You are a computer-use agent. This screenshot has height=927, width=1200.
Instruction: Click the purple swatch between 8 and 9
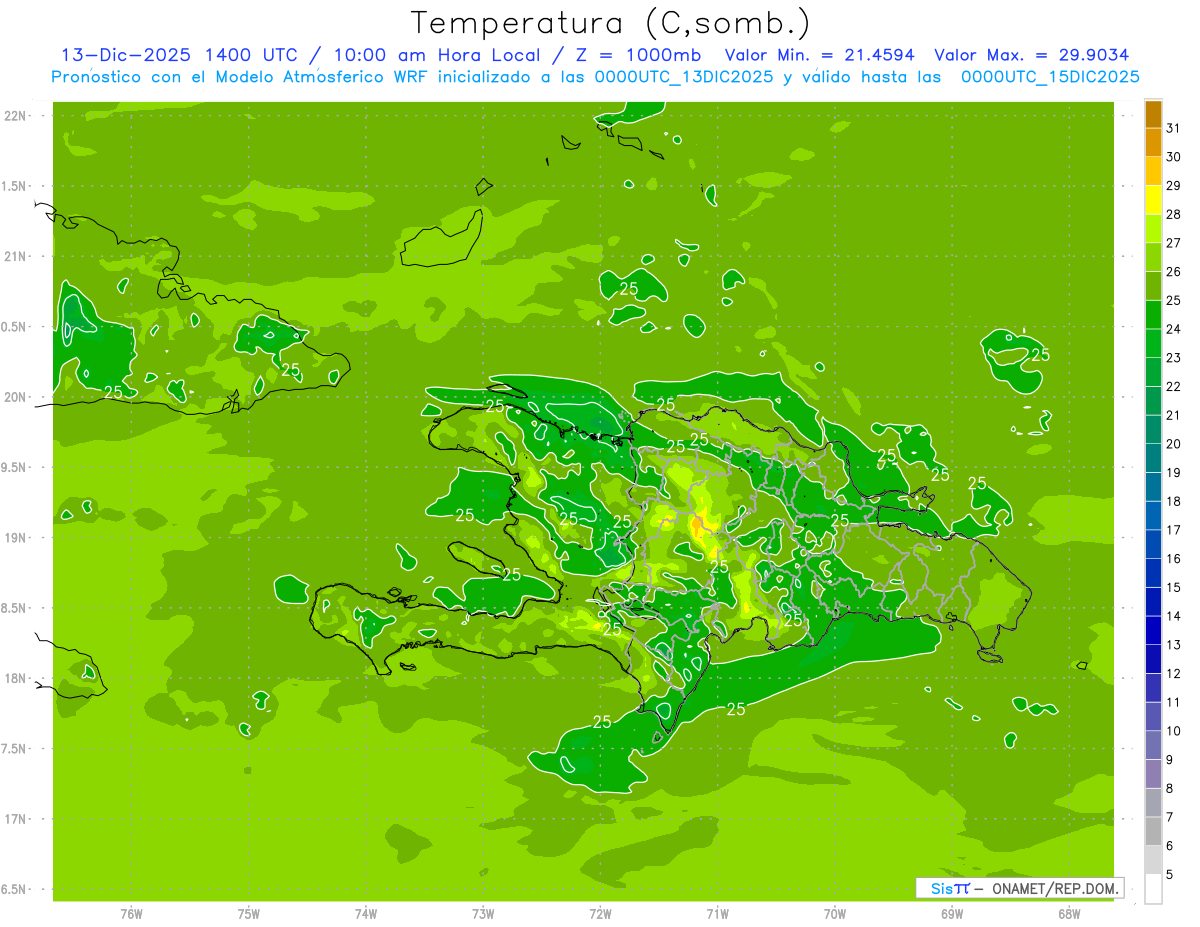(1153, 774)
